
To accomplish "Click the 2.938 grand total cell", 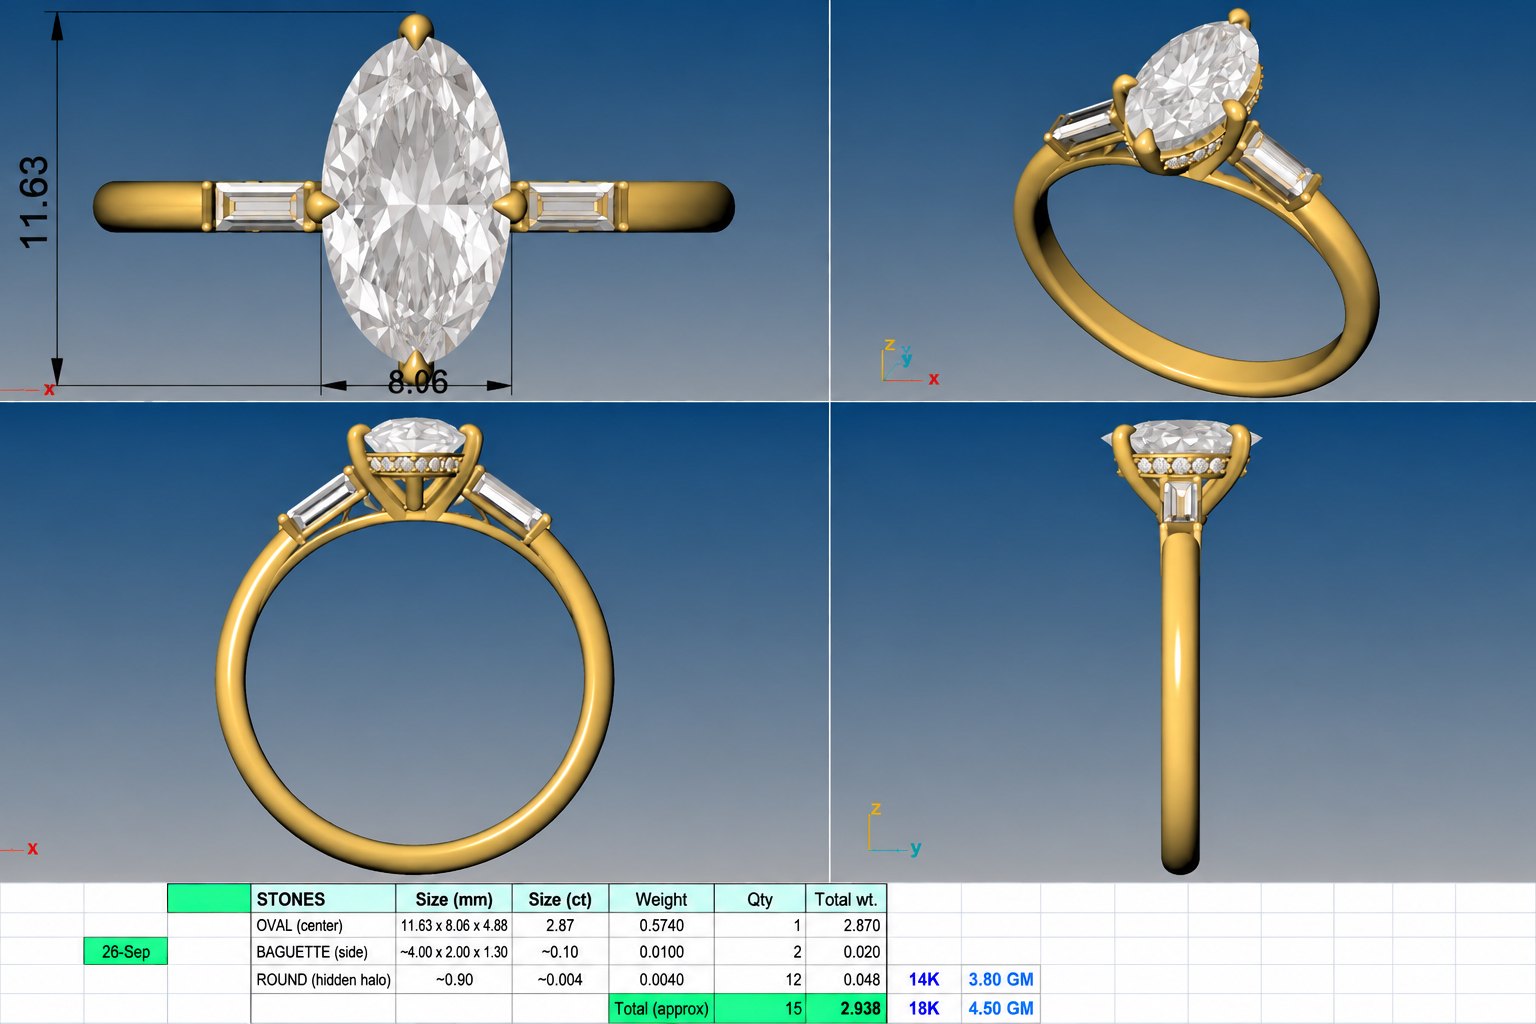I will click(x=846, y=1008).
